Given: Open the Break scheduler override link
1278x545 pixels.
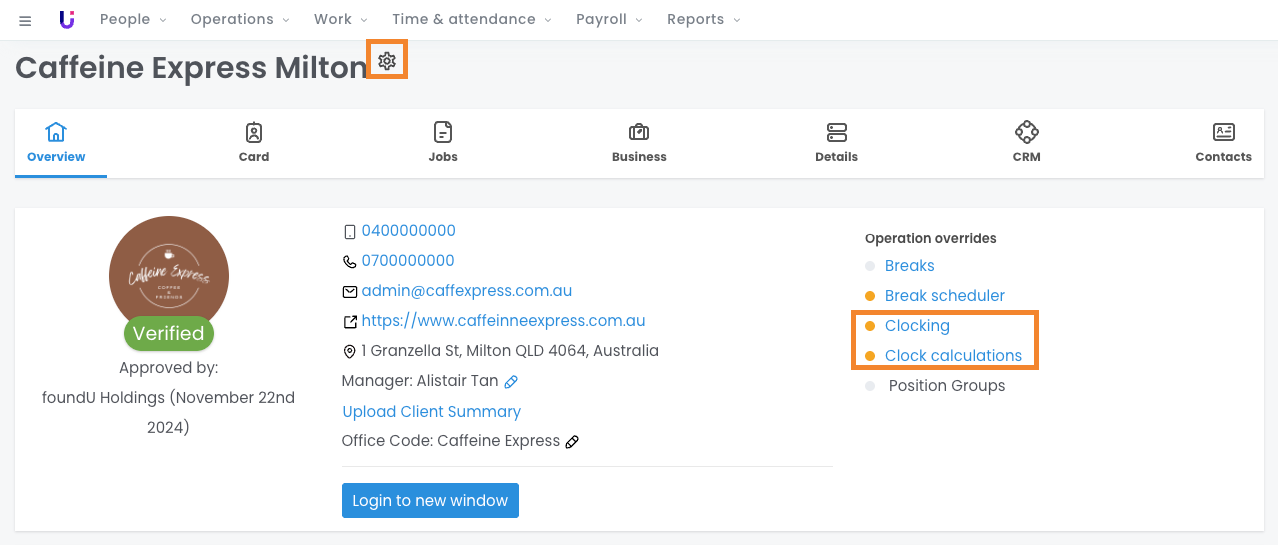Looking at the screenshot, I should pyautogui.click(x=944, y=296).
